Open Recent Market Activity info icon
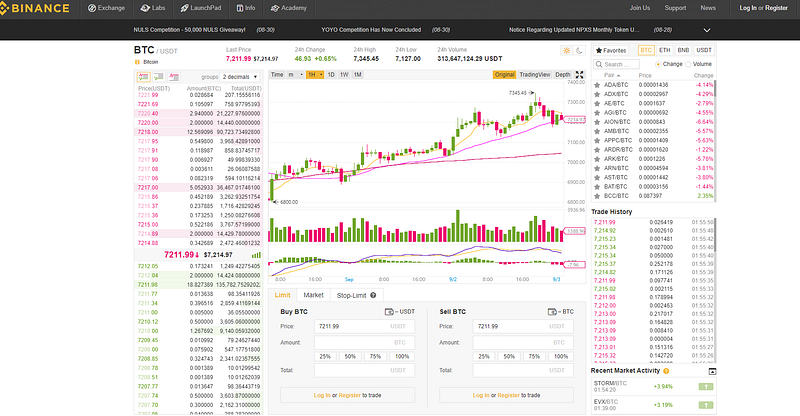The width and height of the screenshot is (800, 416). tap(666, 371)
